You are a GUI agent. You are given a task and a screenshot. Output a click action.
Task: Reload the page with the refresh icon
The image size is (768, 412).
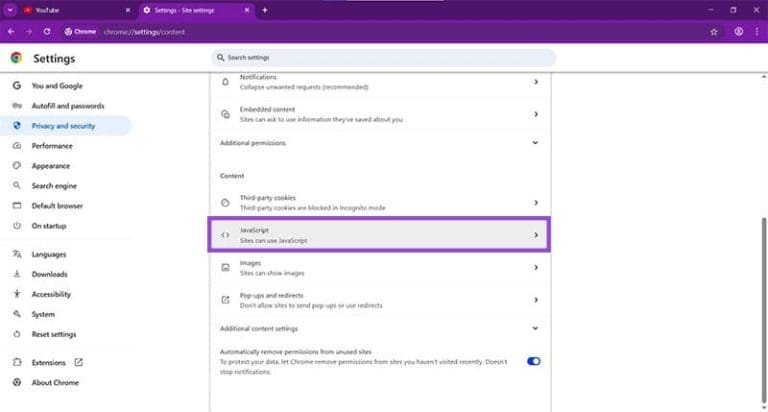(46, 31)
